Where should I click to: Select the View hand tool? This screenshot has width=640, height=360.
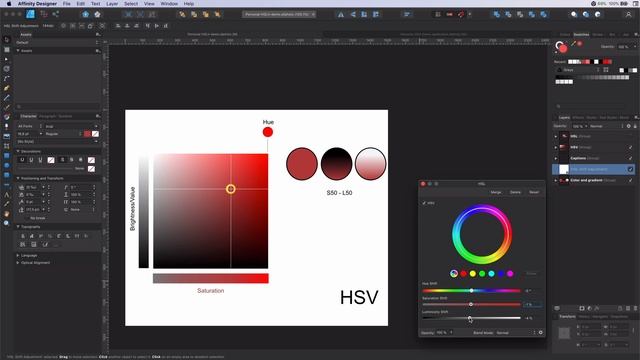coord(7,213)
